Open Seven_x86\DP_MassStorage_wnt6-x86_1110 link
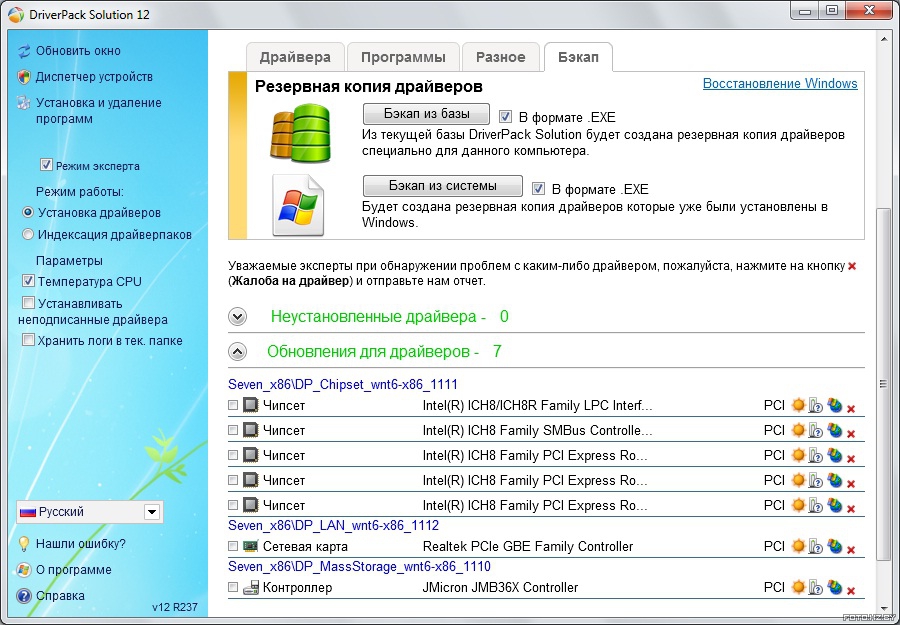Viewport: 900px width, 625px height. click(x=359, y=566)
